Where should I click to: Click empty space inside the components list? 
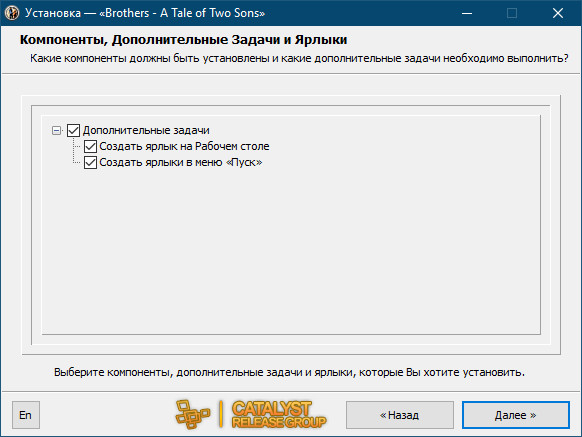click(291, 252)
